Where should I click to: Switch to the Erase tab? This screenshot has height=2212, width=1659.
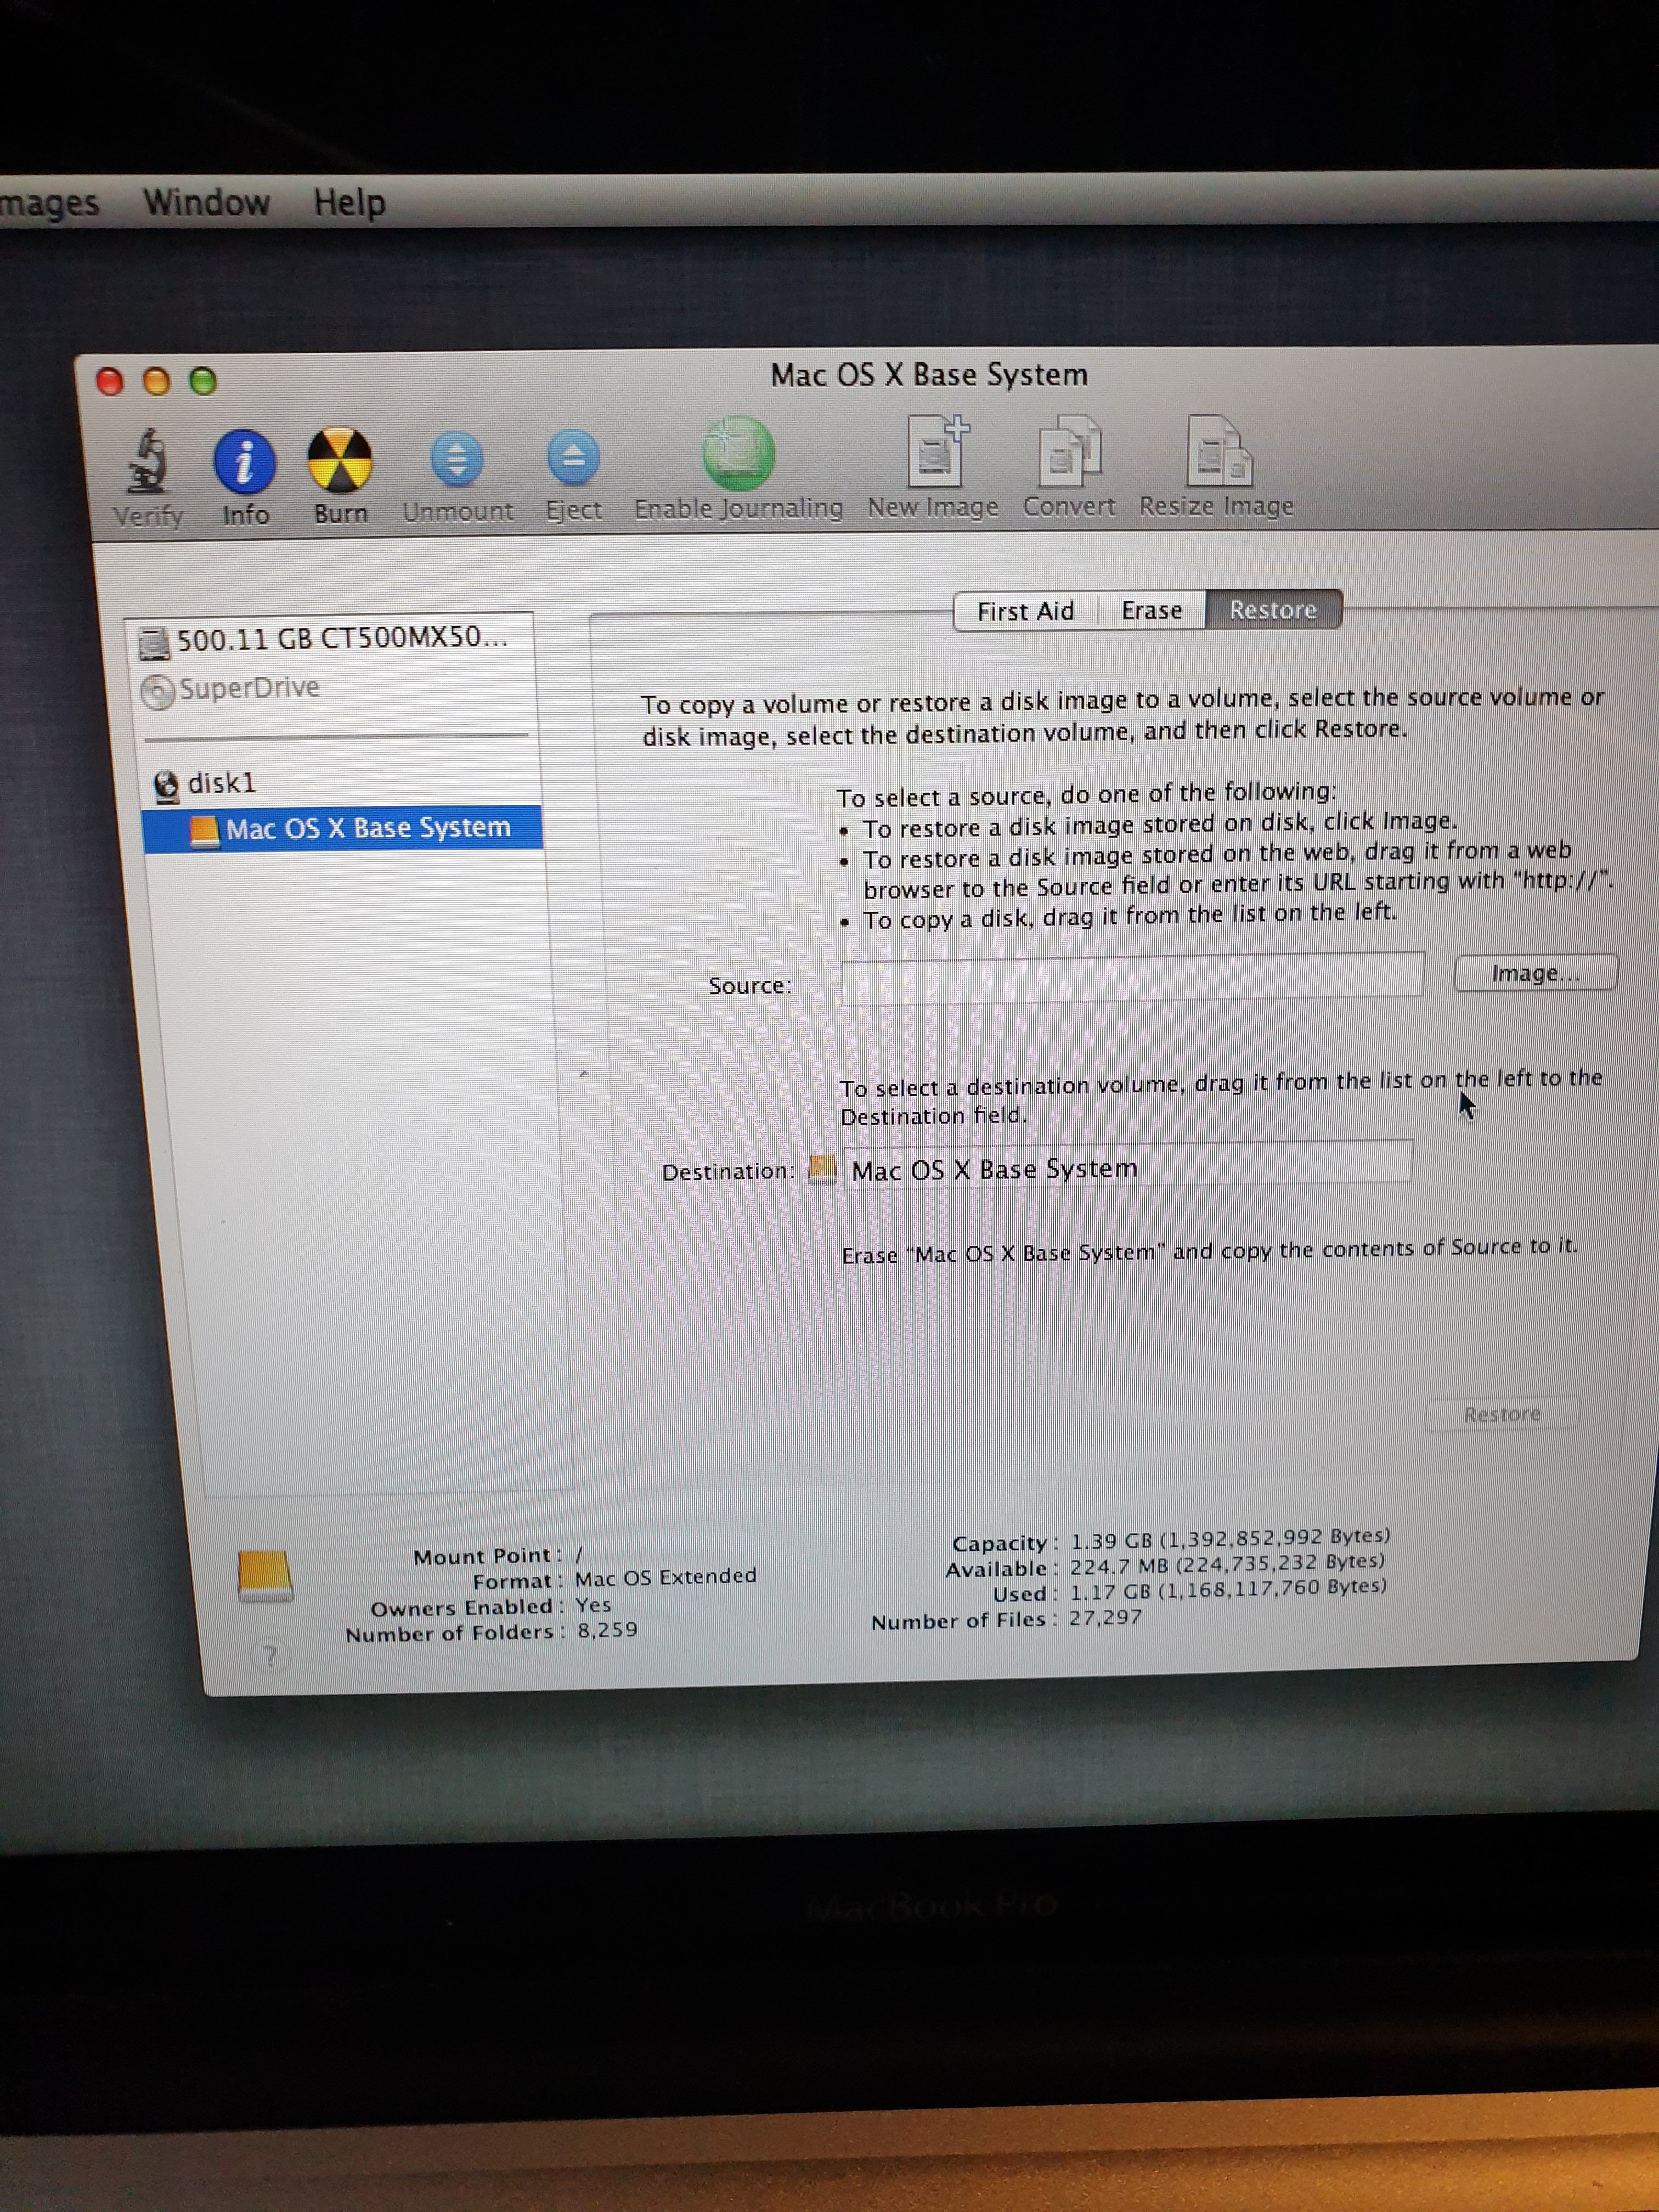(x=1152, y=610)
